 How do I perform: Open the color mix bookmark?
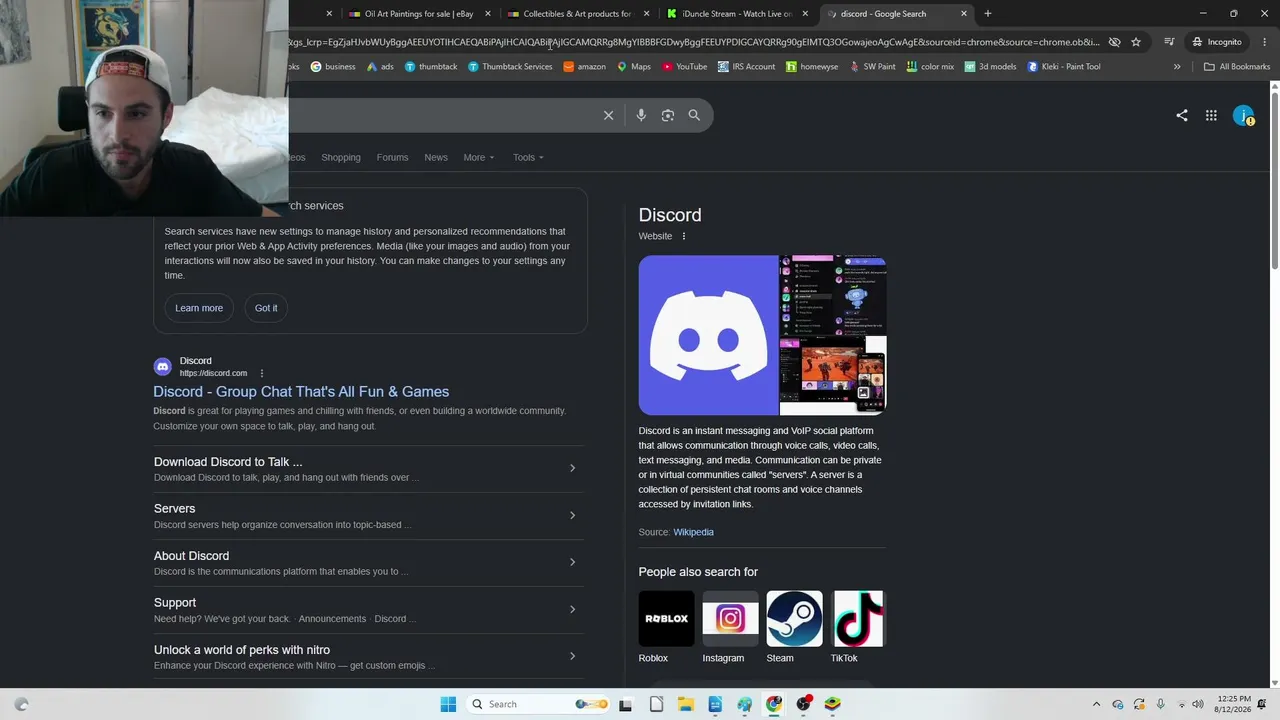tap(930, 67)
